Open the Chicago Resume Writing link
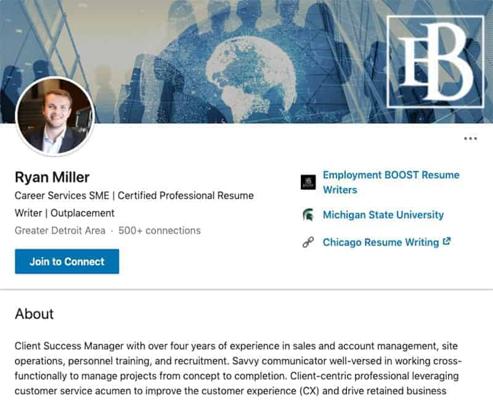The image size is (493, 400). pos(381,242)
